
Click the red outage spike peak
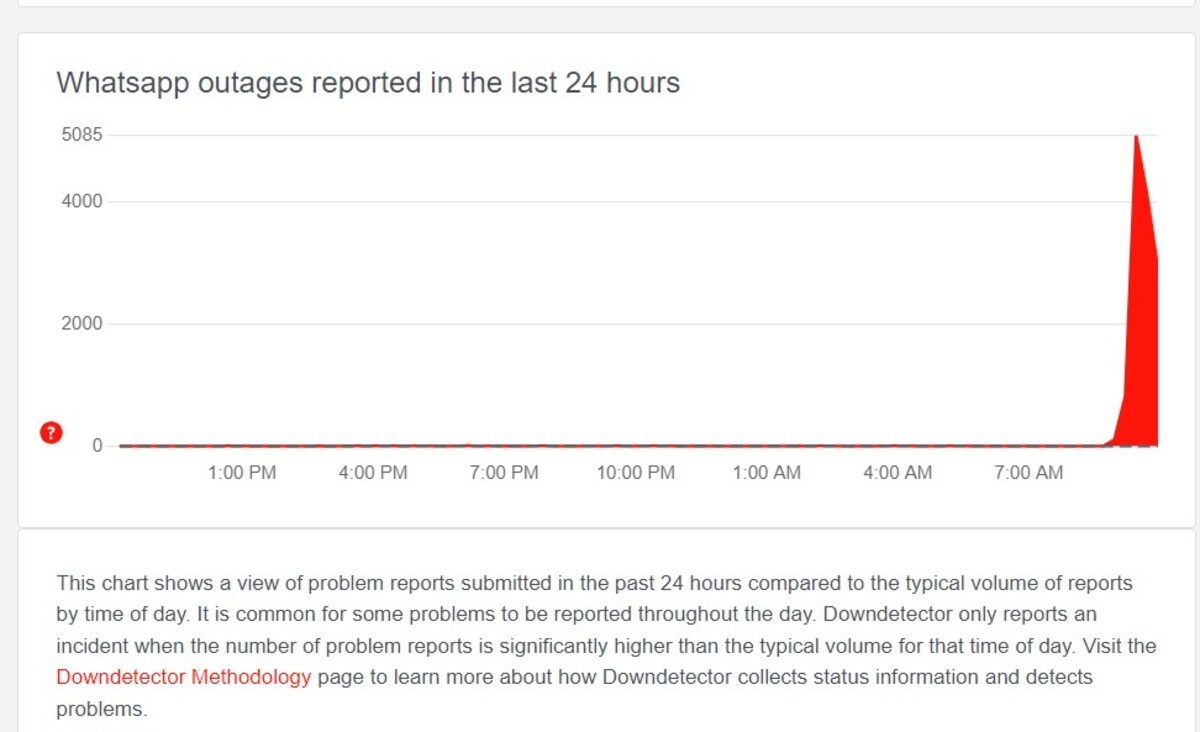coord(1136,138)
